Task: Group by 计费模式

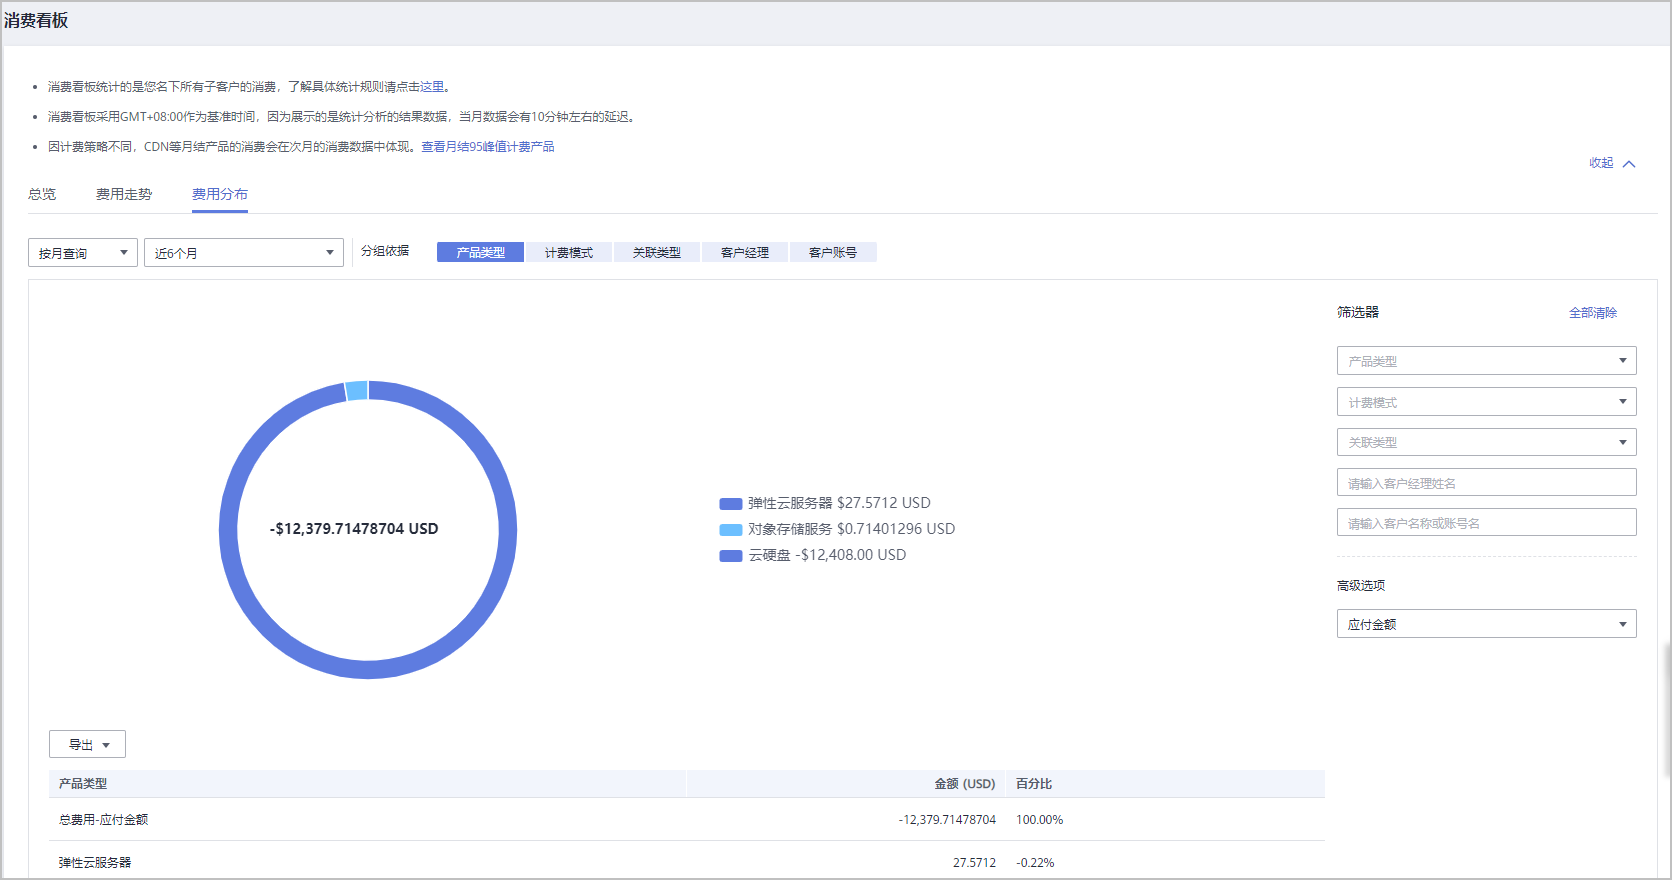Action: click(569, 253)
